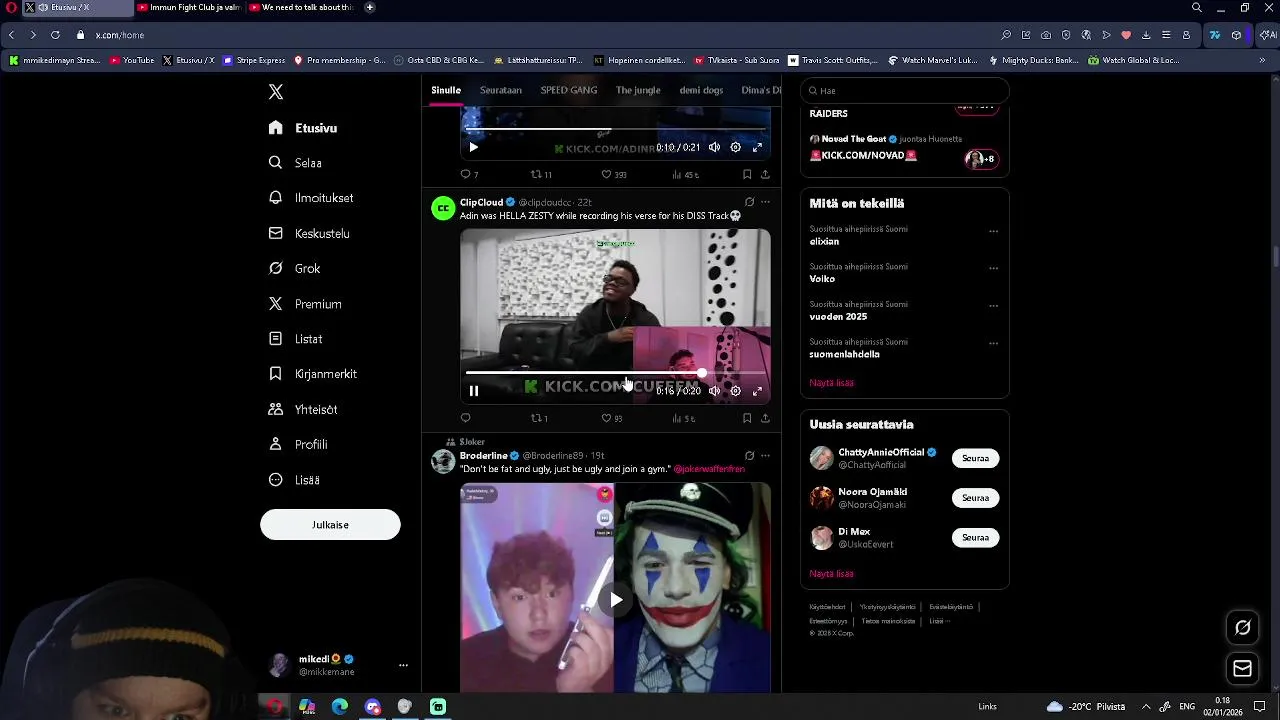Play the top Kick Adin video

(474, 147)
